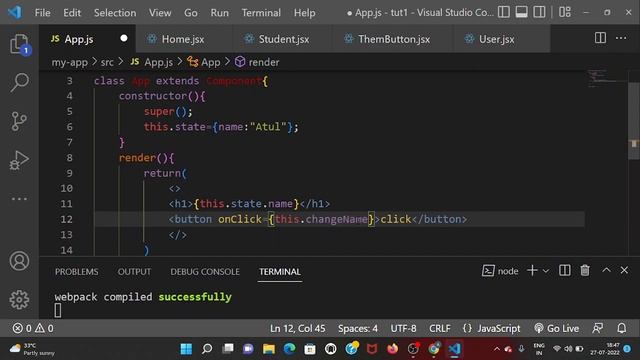The height and width of the screenshot is (360, 640).
Task: Switch to ThemButton.jsx tab
Action: 394,39
